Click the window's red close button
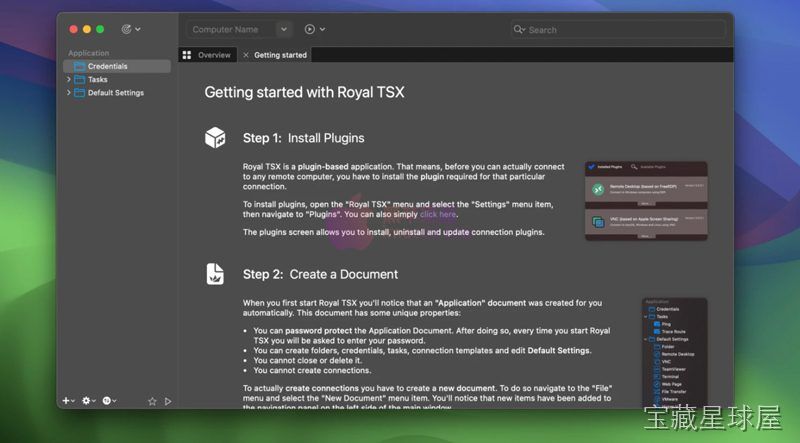 coord(73,29)
